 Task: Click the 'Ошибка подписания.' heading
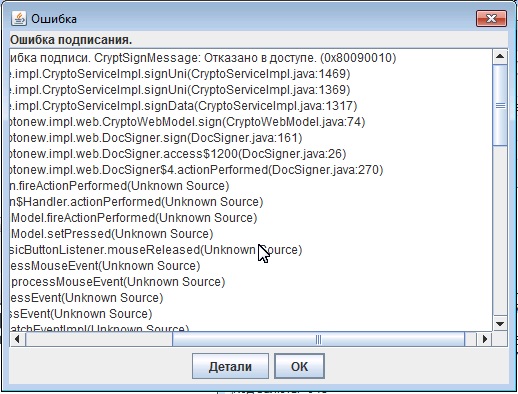click(x=71, y=40)
